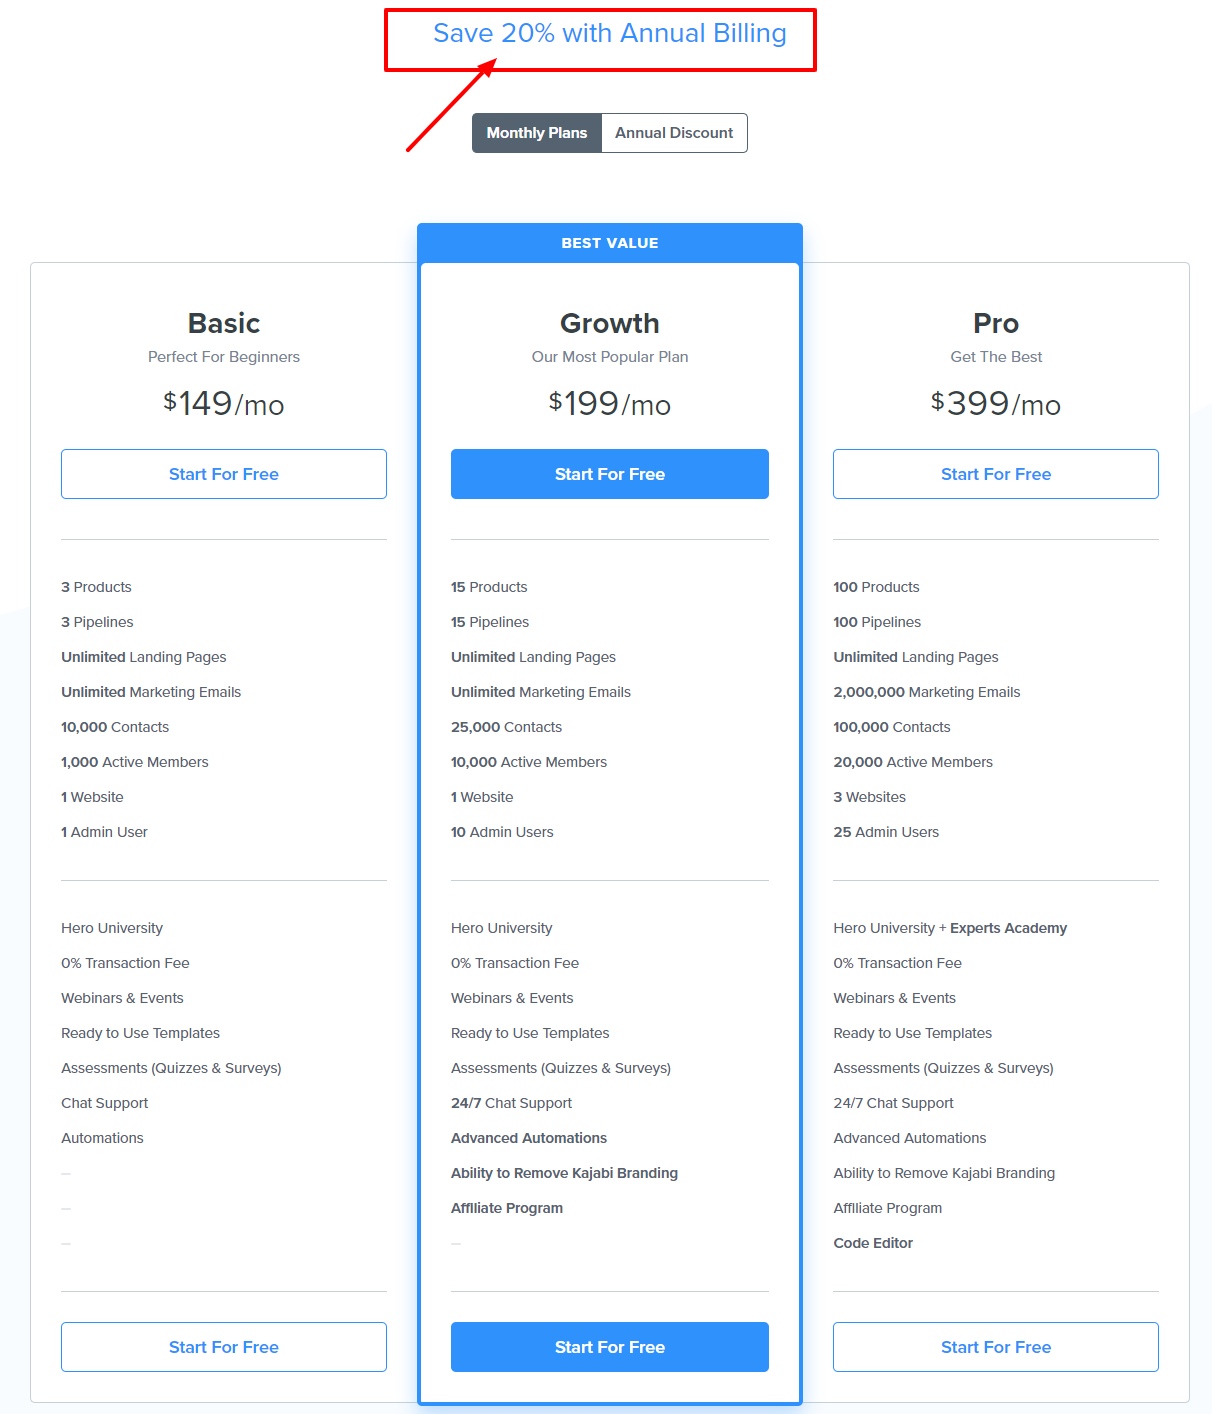Select the Pro plan title

[995, 323]
